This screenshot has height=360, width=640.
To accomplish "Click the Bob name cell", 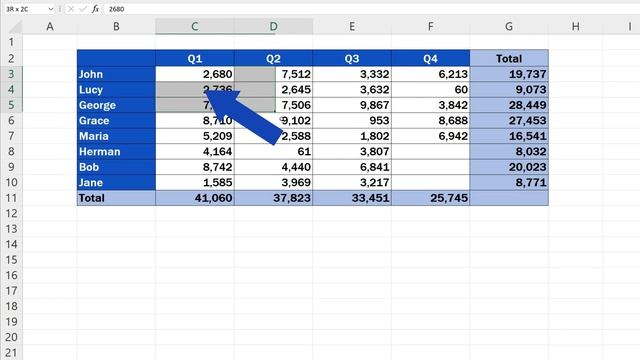I will click(116, 167).
